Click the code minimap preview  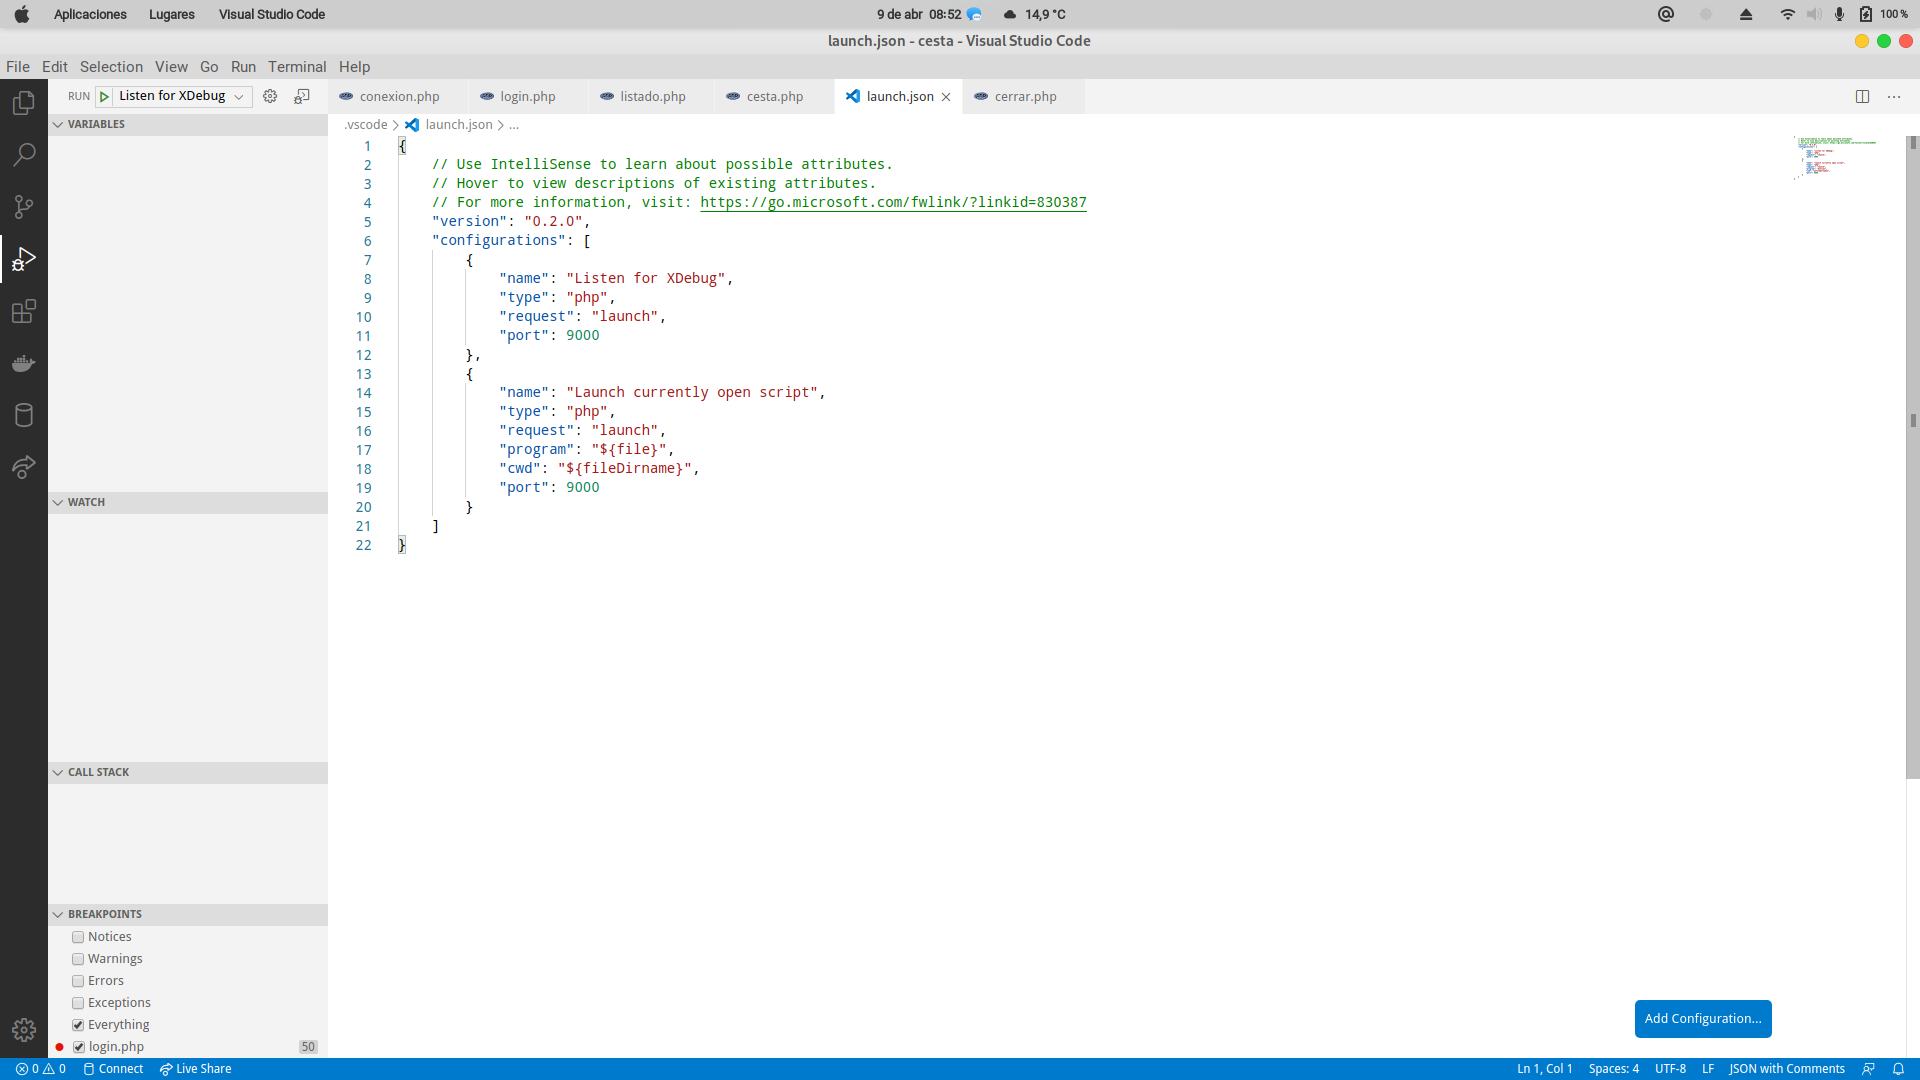point(1835,158)
